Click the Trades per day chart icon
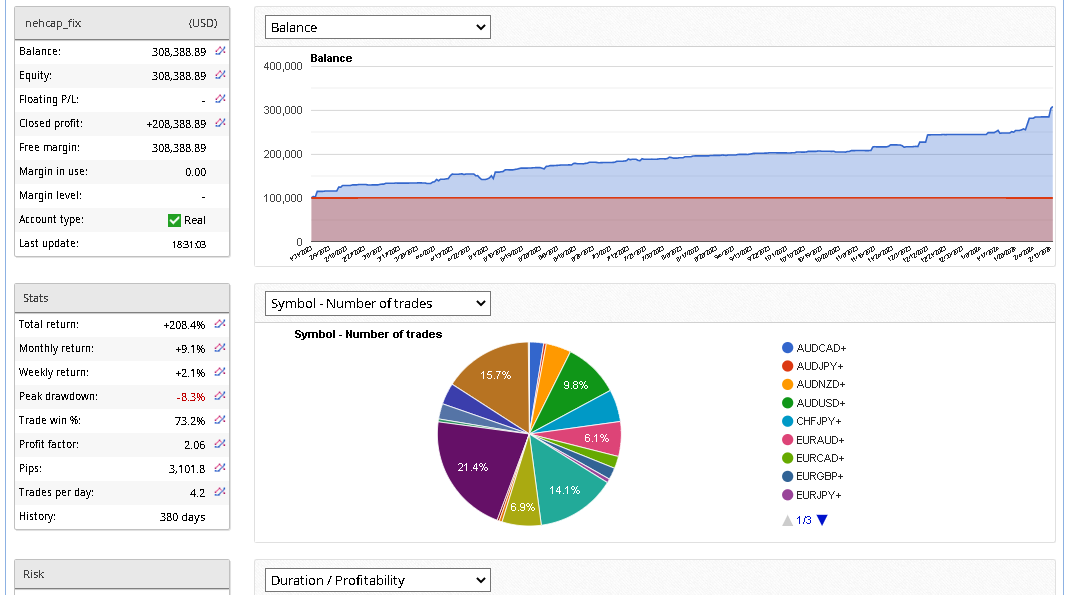Image resolution: width=1074 pixels, height=595 pixels. pyautogui.click(x=221, y=492)
